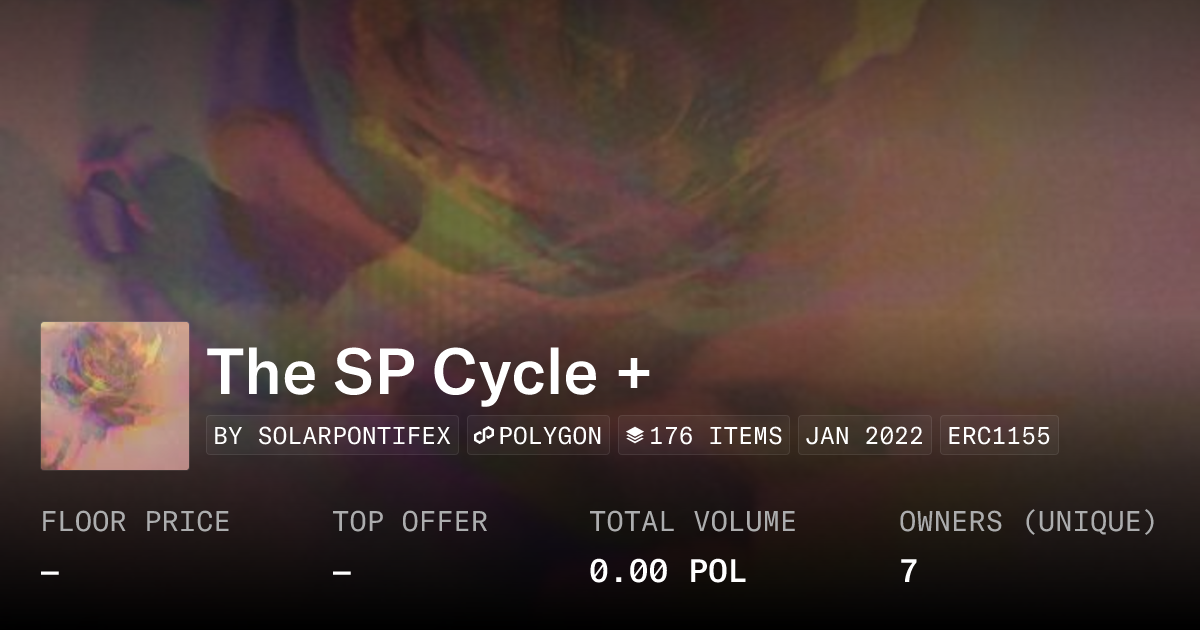Select the 0.00 POL volume value
The image size is (1200, 630).
667,572
